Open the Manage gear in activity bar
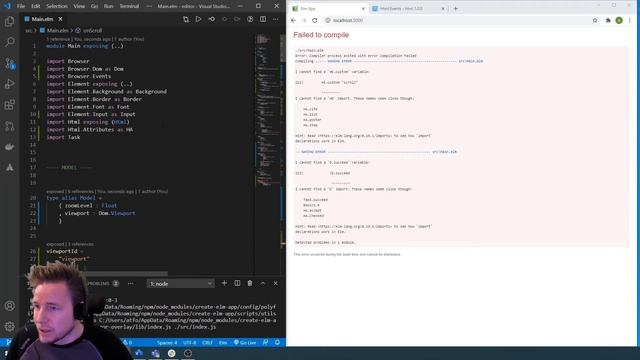Image resolution: width=640 pixels, height=360 pixels. coord(9,326)
